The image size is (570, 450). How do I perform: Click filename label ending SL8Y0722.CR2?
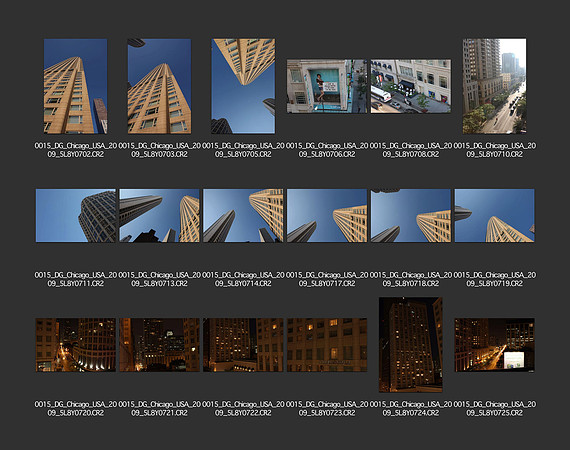243,409
